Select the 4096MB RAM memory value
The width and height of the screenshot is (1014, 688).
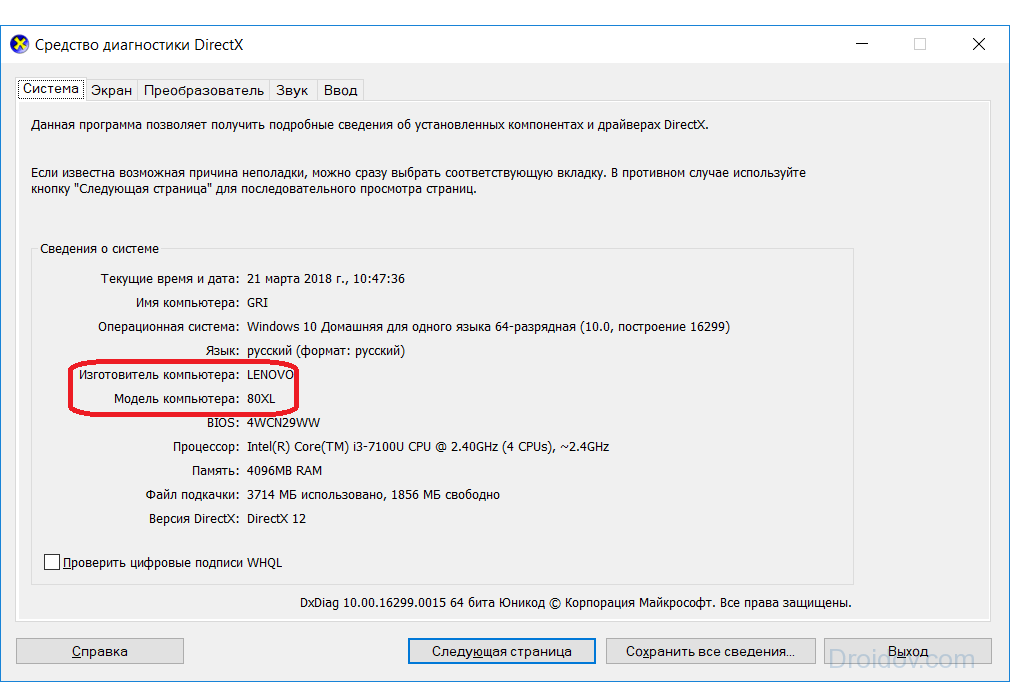point(284,471)
